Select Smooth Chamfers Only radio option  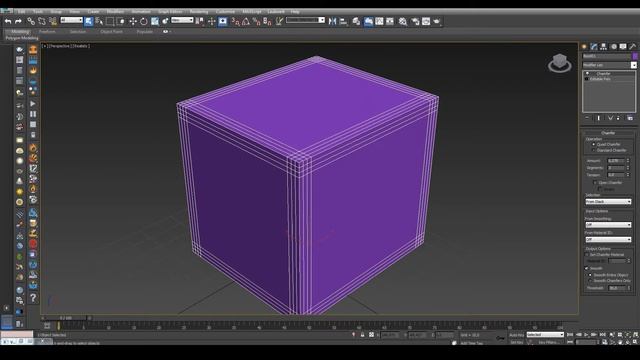click(x=590, y=281)
